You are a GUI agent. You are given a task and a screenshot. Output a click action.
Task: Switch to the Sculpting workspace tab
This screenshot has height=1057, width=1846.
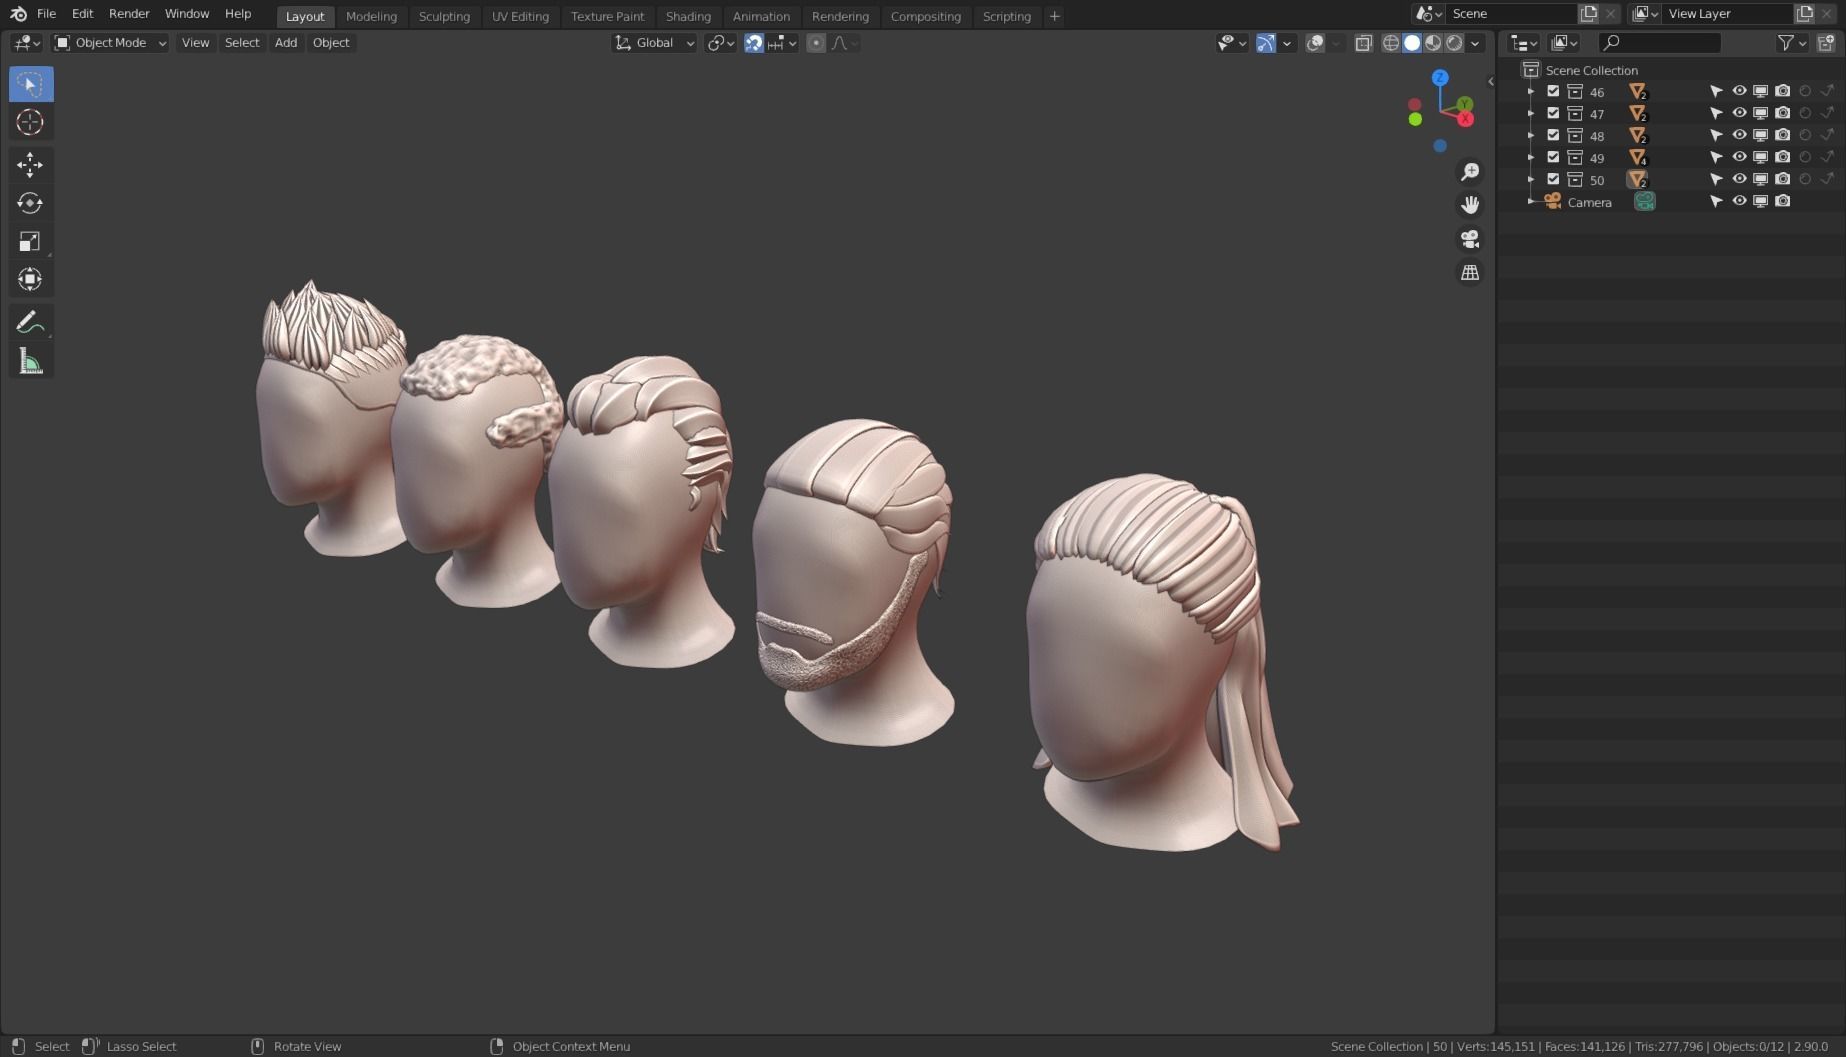[x=444, y=16]
